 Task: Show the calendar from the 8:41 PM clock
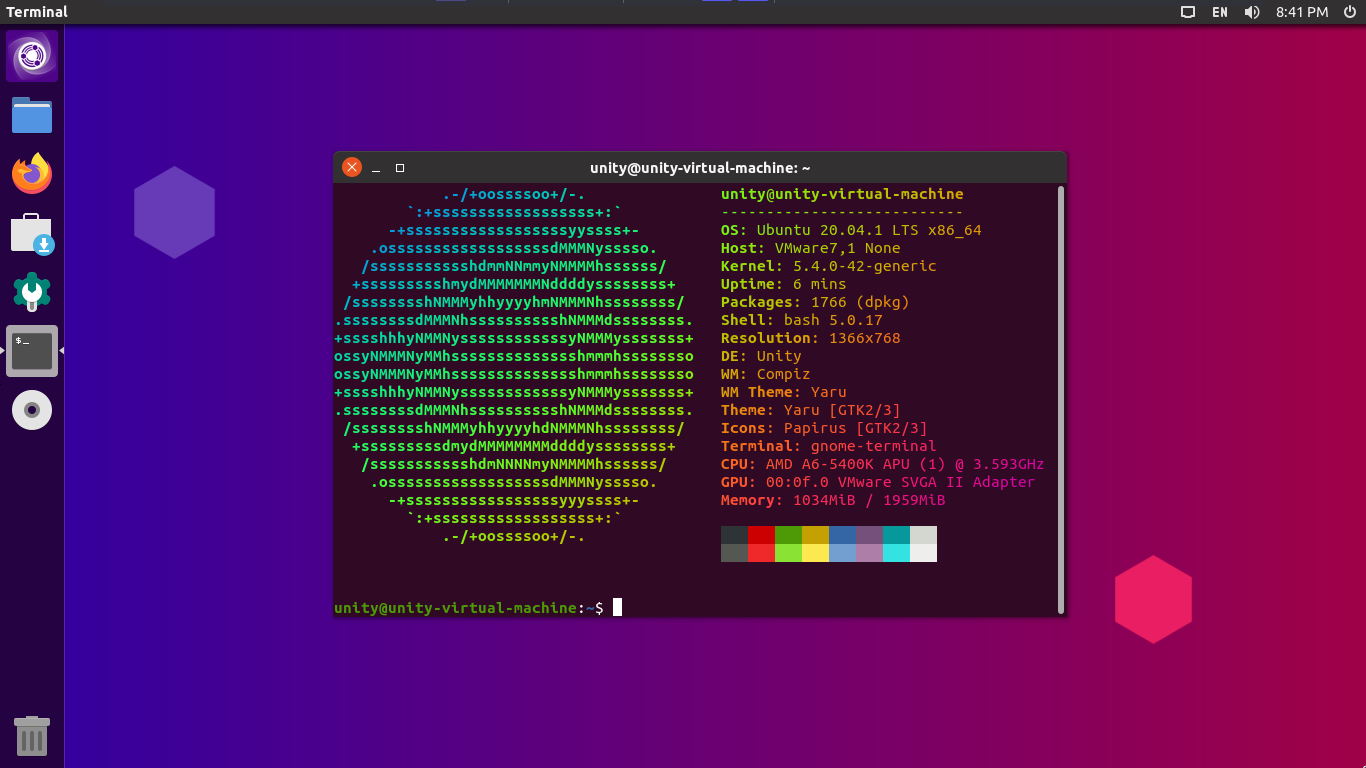click(1302, 12)
